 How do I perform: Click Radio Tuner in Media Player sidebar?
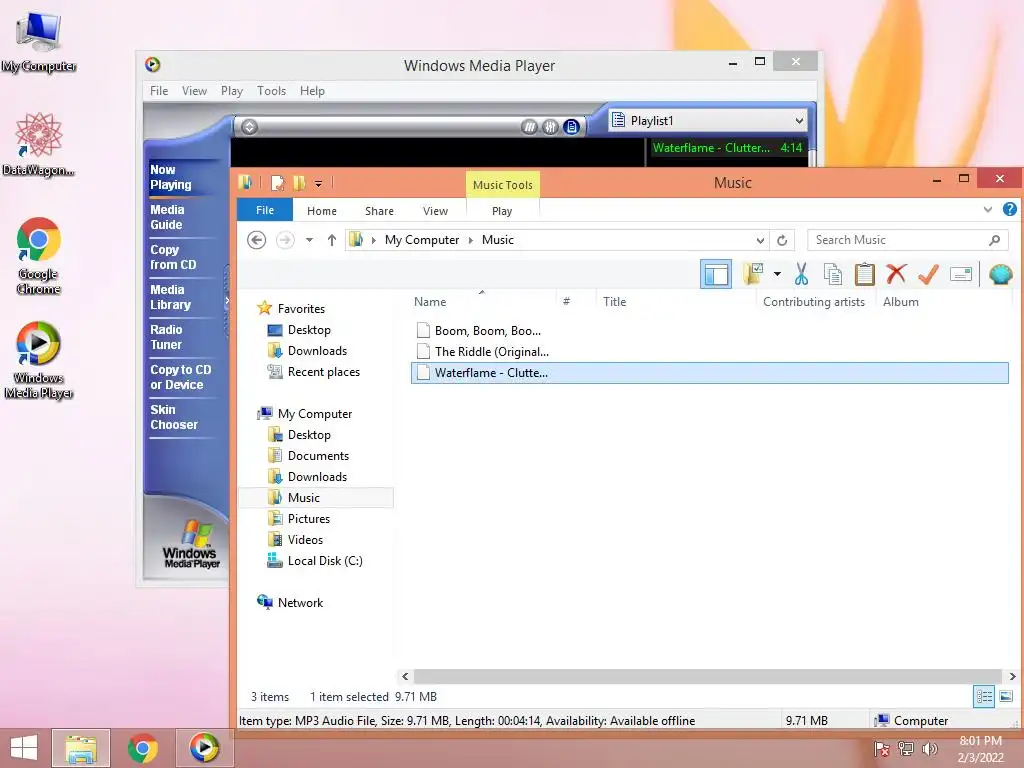tap(167, 337)
